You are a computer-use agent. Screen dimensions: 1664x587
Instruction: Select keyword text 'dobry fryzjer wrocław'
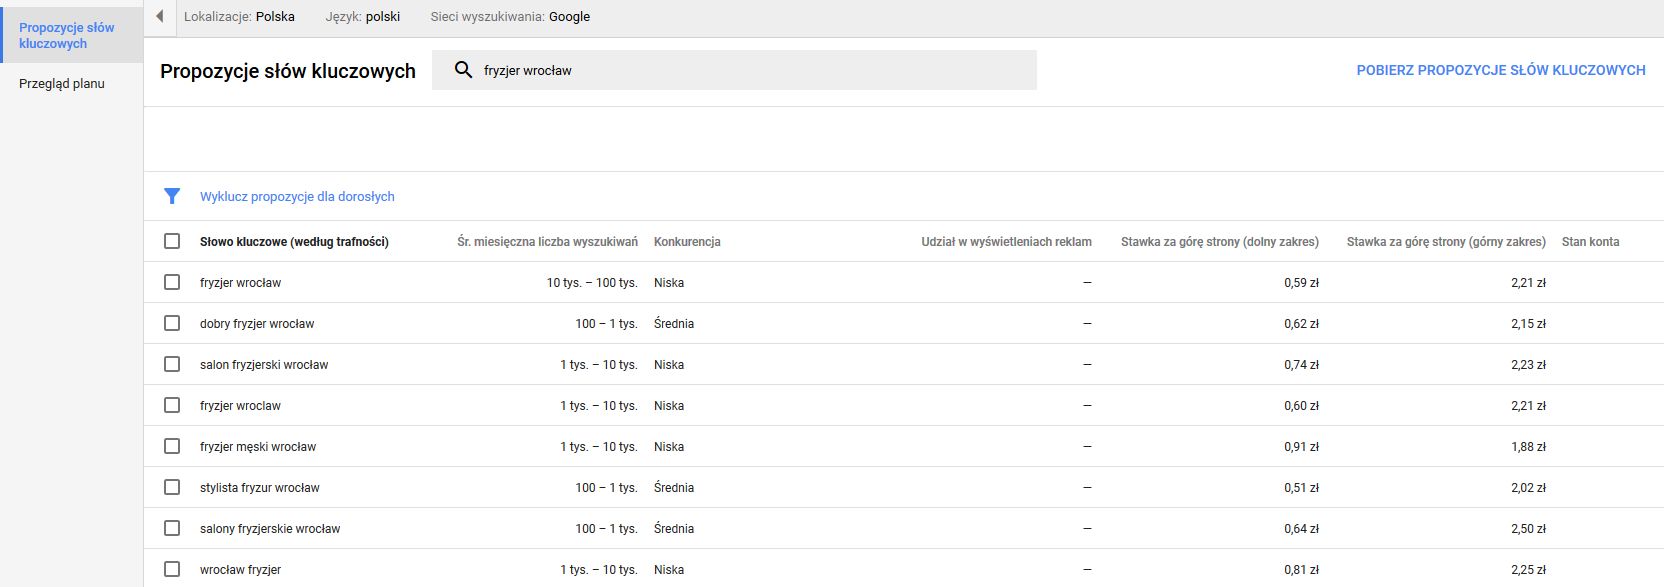pyautogui.click(x=257, y=323)
